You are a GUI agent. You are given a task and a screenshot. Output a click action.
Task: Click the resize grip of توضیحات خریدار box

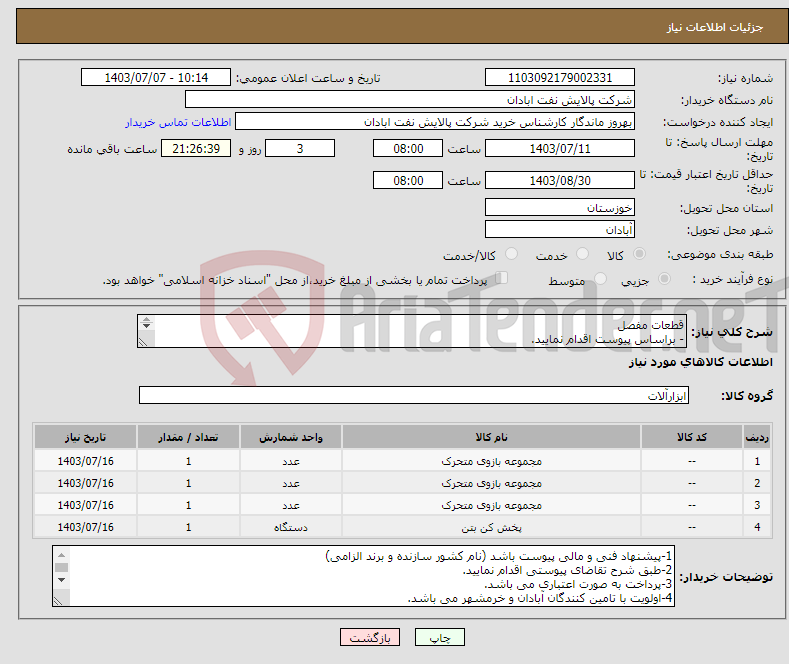tap(58, 601)
